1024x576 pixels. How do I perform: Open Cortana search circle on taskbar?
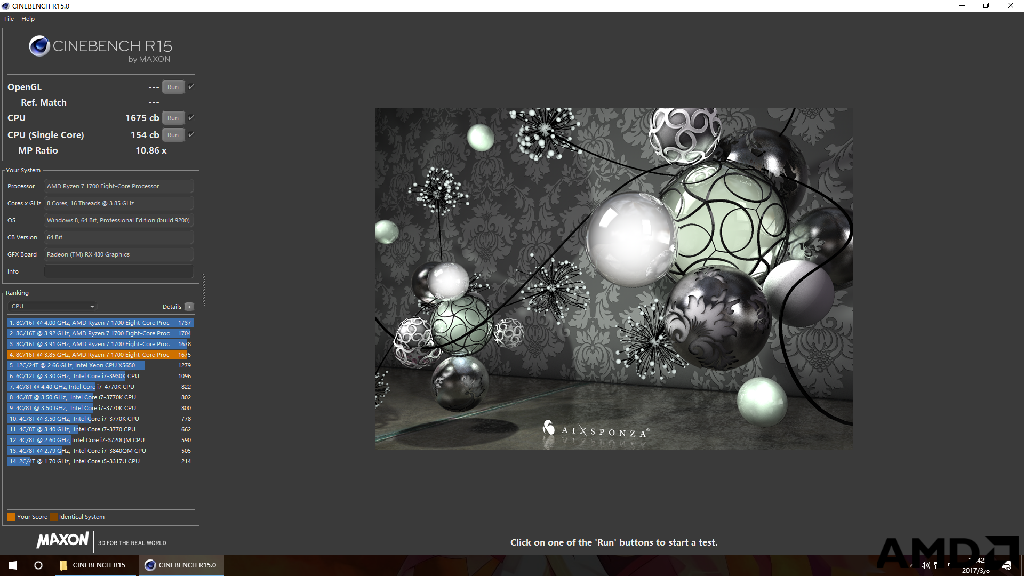(x=38, y=565)
